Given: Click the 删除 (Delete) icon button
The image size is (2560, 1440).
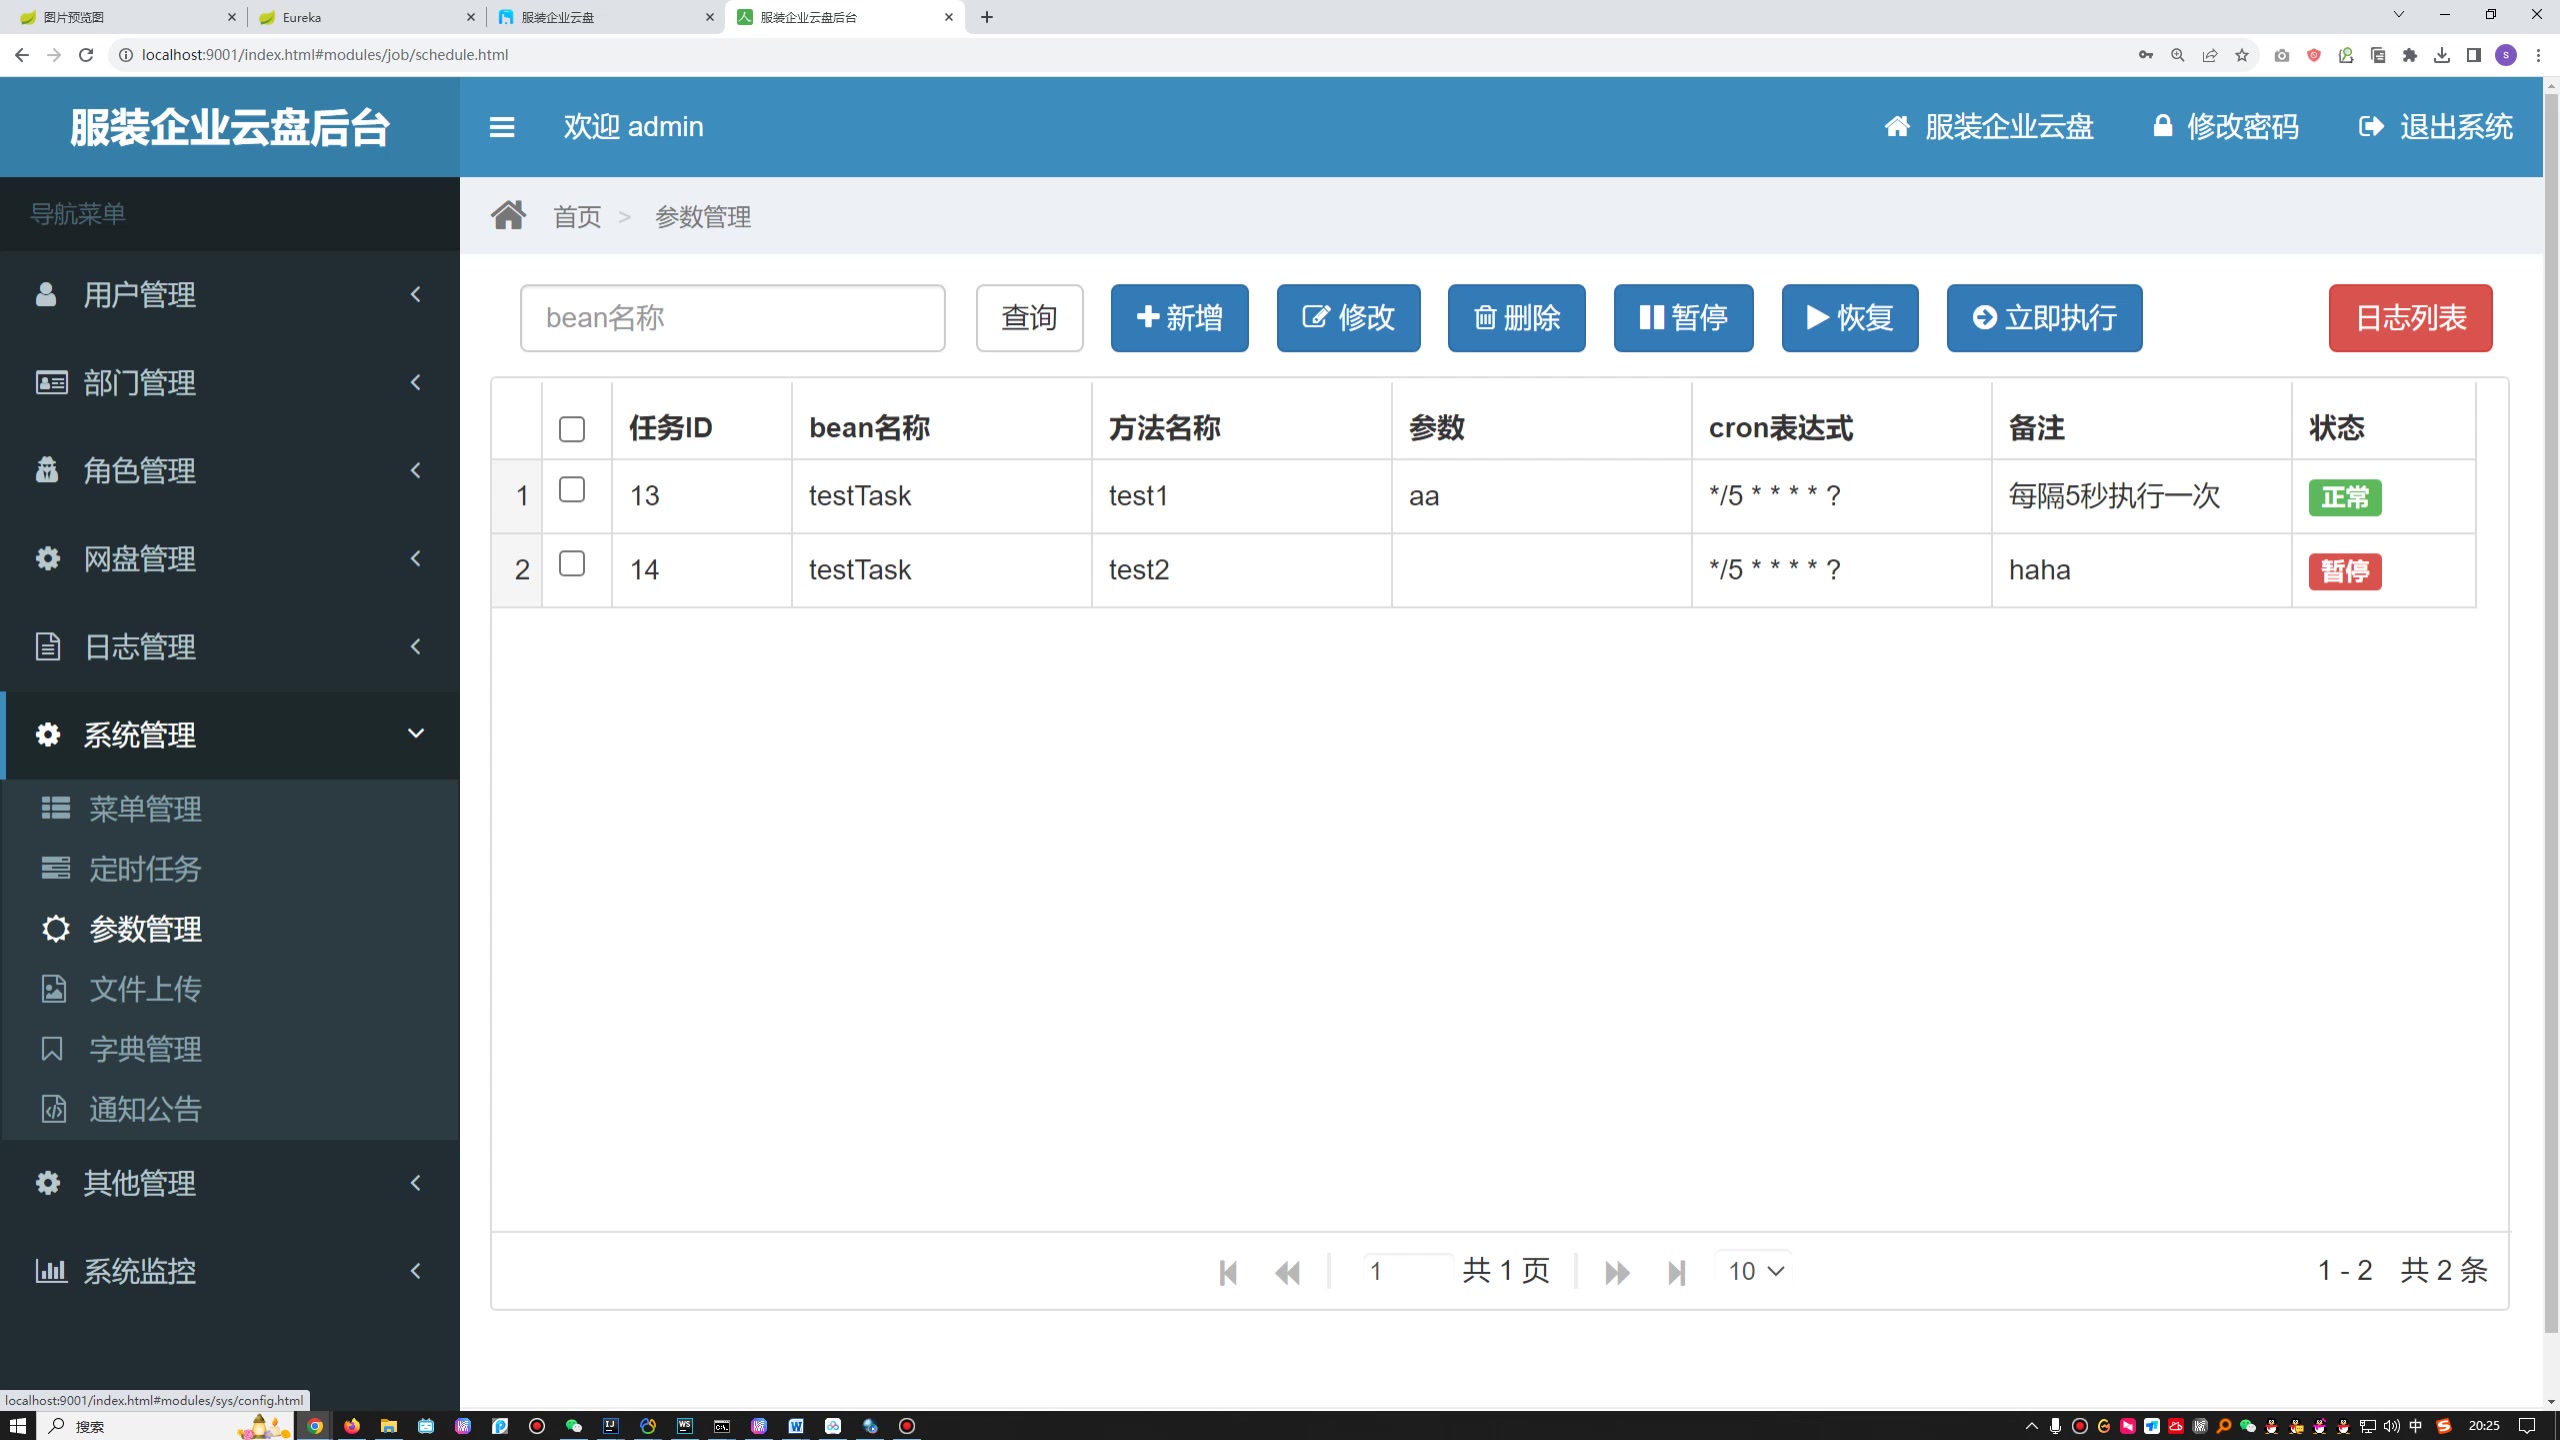Looking at the screenshot, I should pyautogui.click(x=1516, y=316).
